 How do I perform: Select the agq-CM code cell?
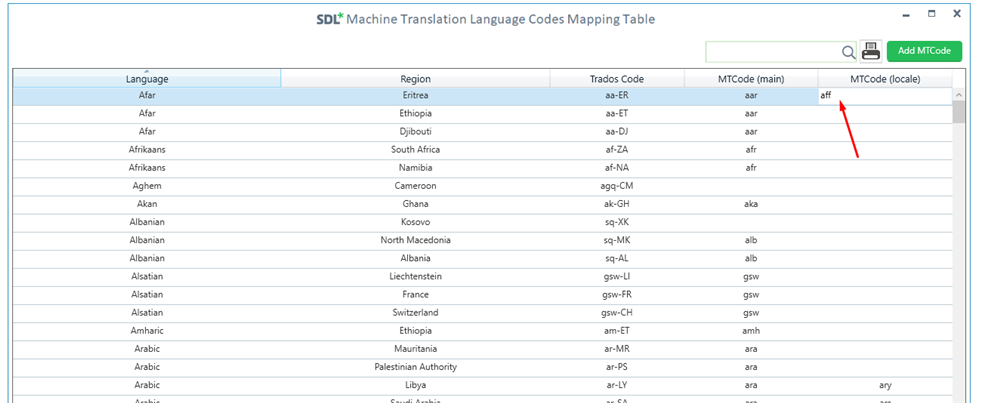click(617, 186)
